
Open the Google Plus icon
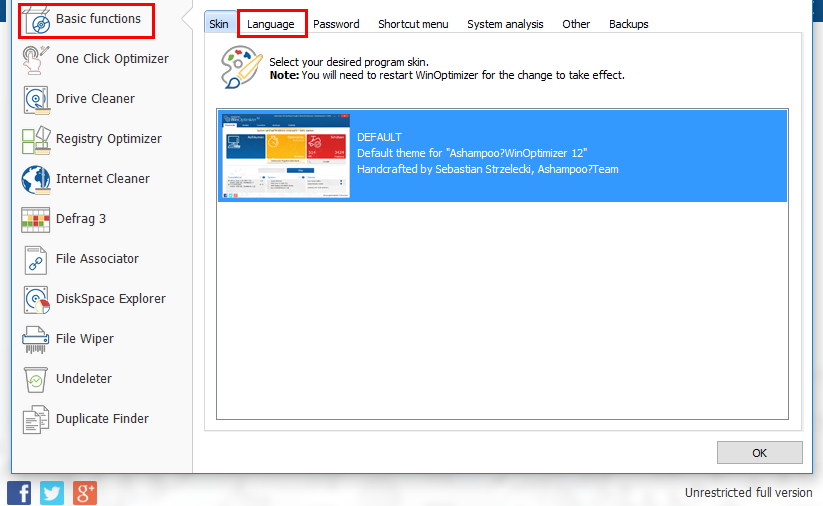tap(85, 493)
